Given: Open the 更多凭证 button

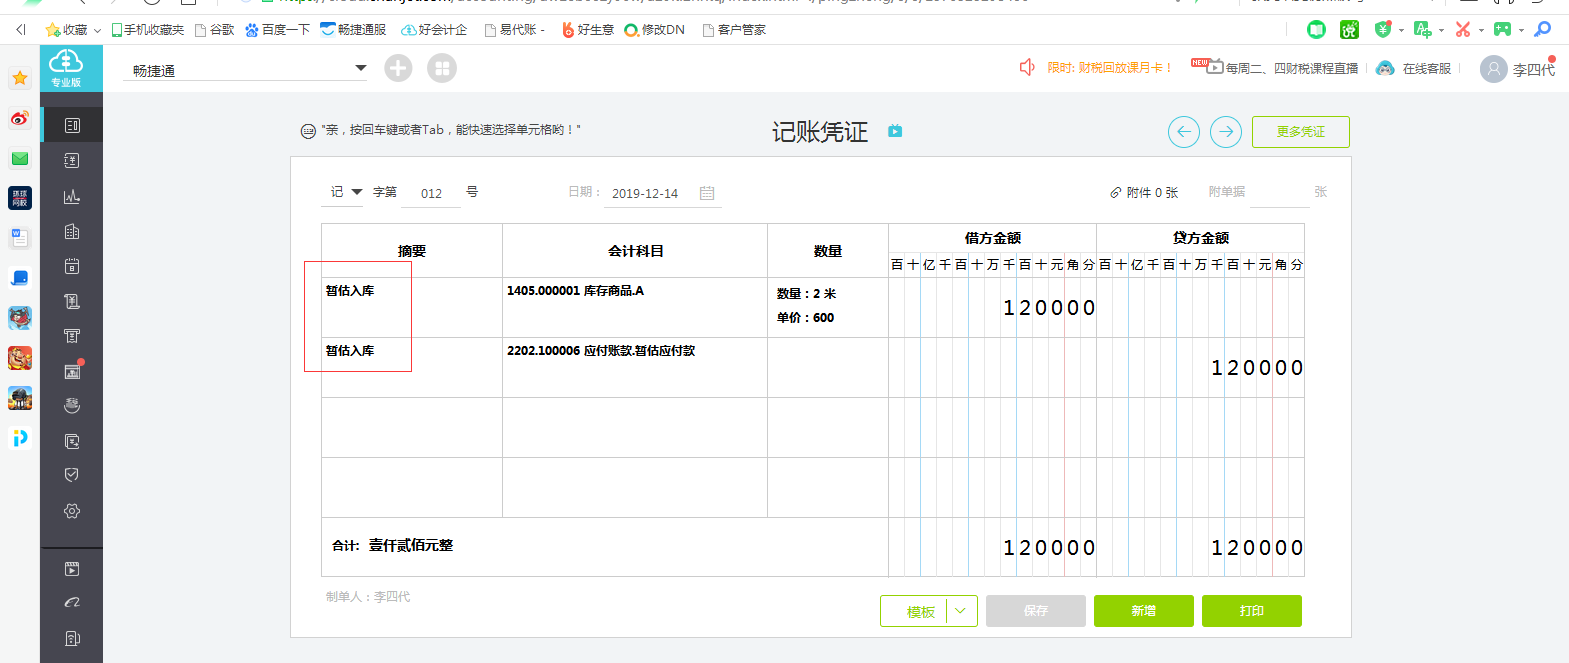Looking at the screenshot, I should tap(1300, 132).
